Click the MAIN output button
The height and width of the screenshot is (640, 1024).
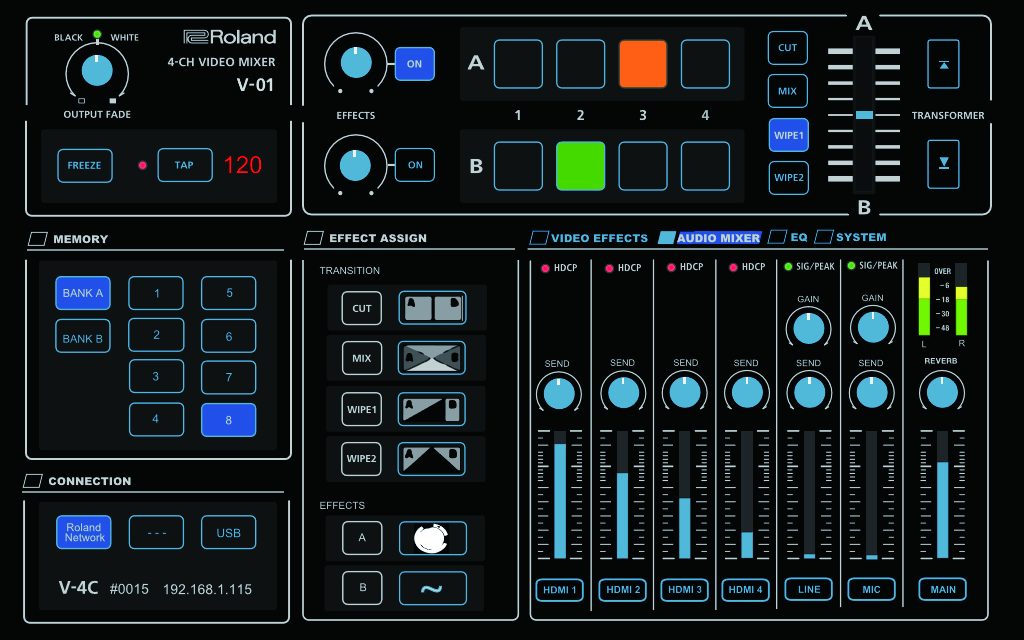point(943,590)
